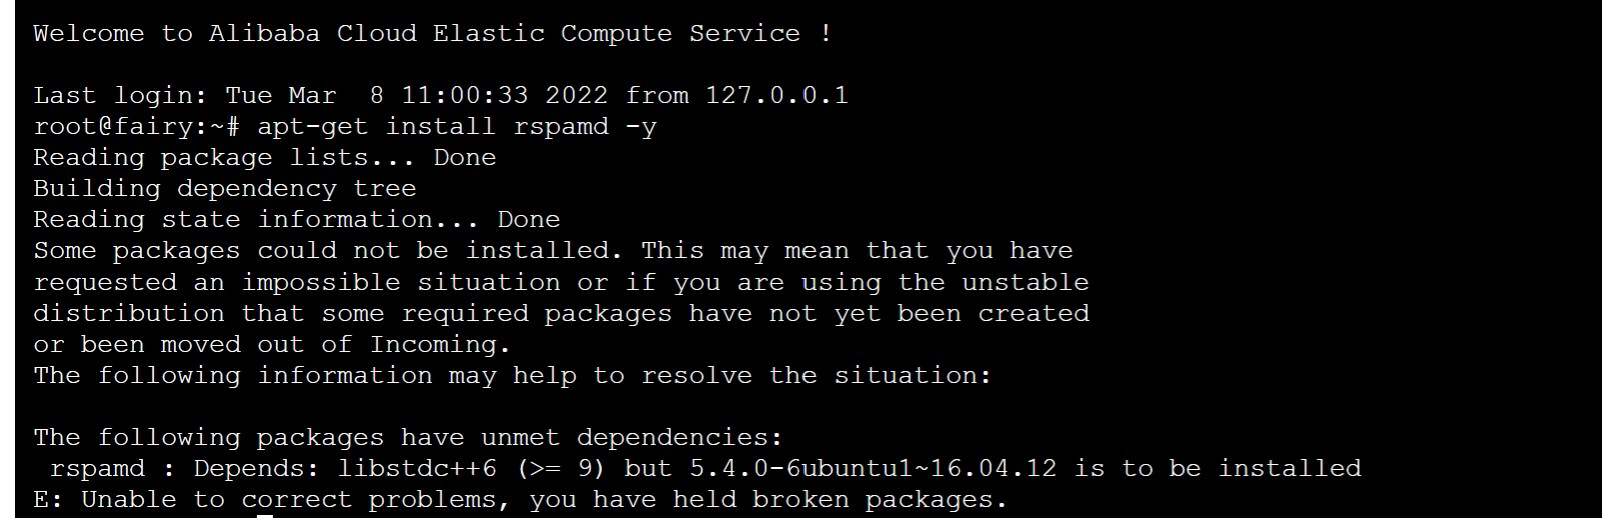The width and height of the screenshot is (1602, 518).
Task: Click the Alibaba Cloud welcome message line
Action: [x=431, y=34]
